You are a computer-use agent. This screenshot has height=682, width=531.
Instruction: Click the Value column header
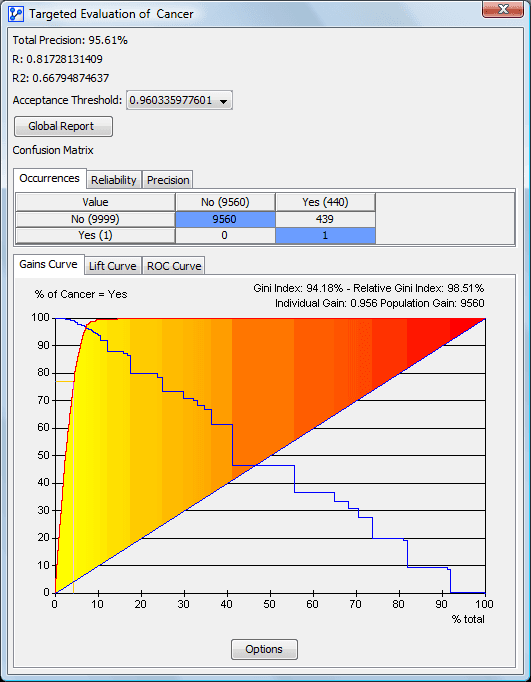[95, 202]
